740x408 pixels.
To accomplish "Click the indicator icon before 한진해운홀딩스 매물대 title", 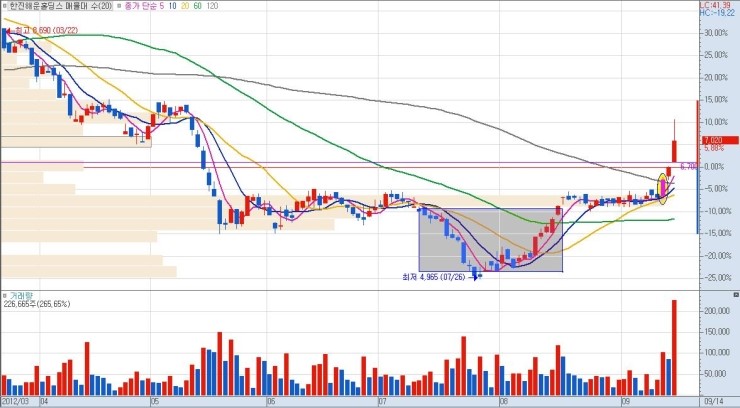I will click(5, 6).
